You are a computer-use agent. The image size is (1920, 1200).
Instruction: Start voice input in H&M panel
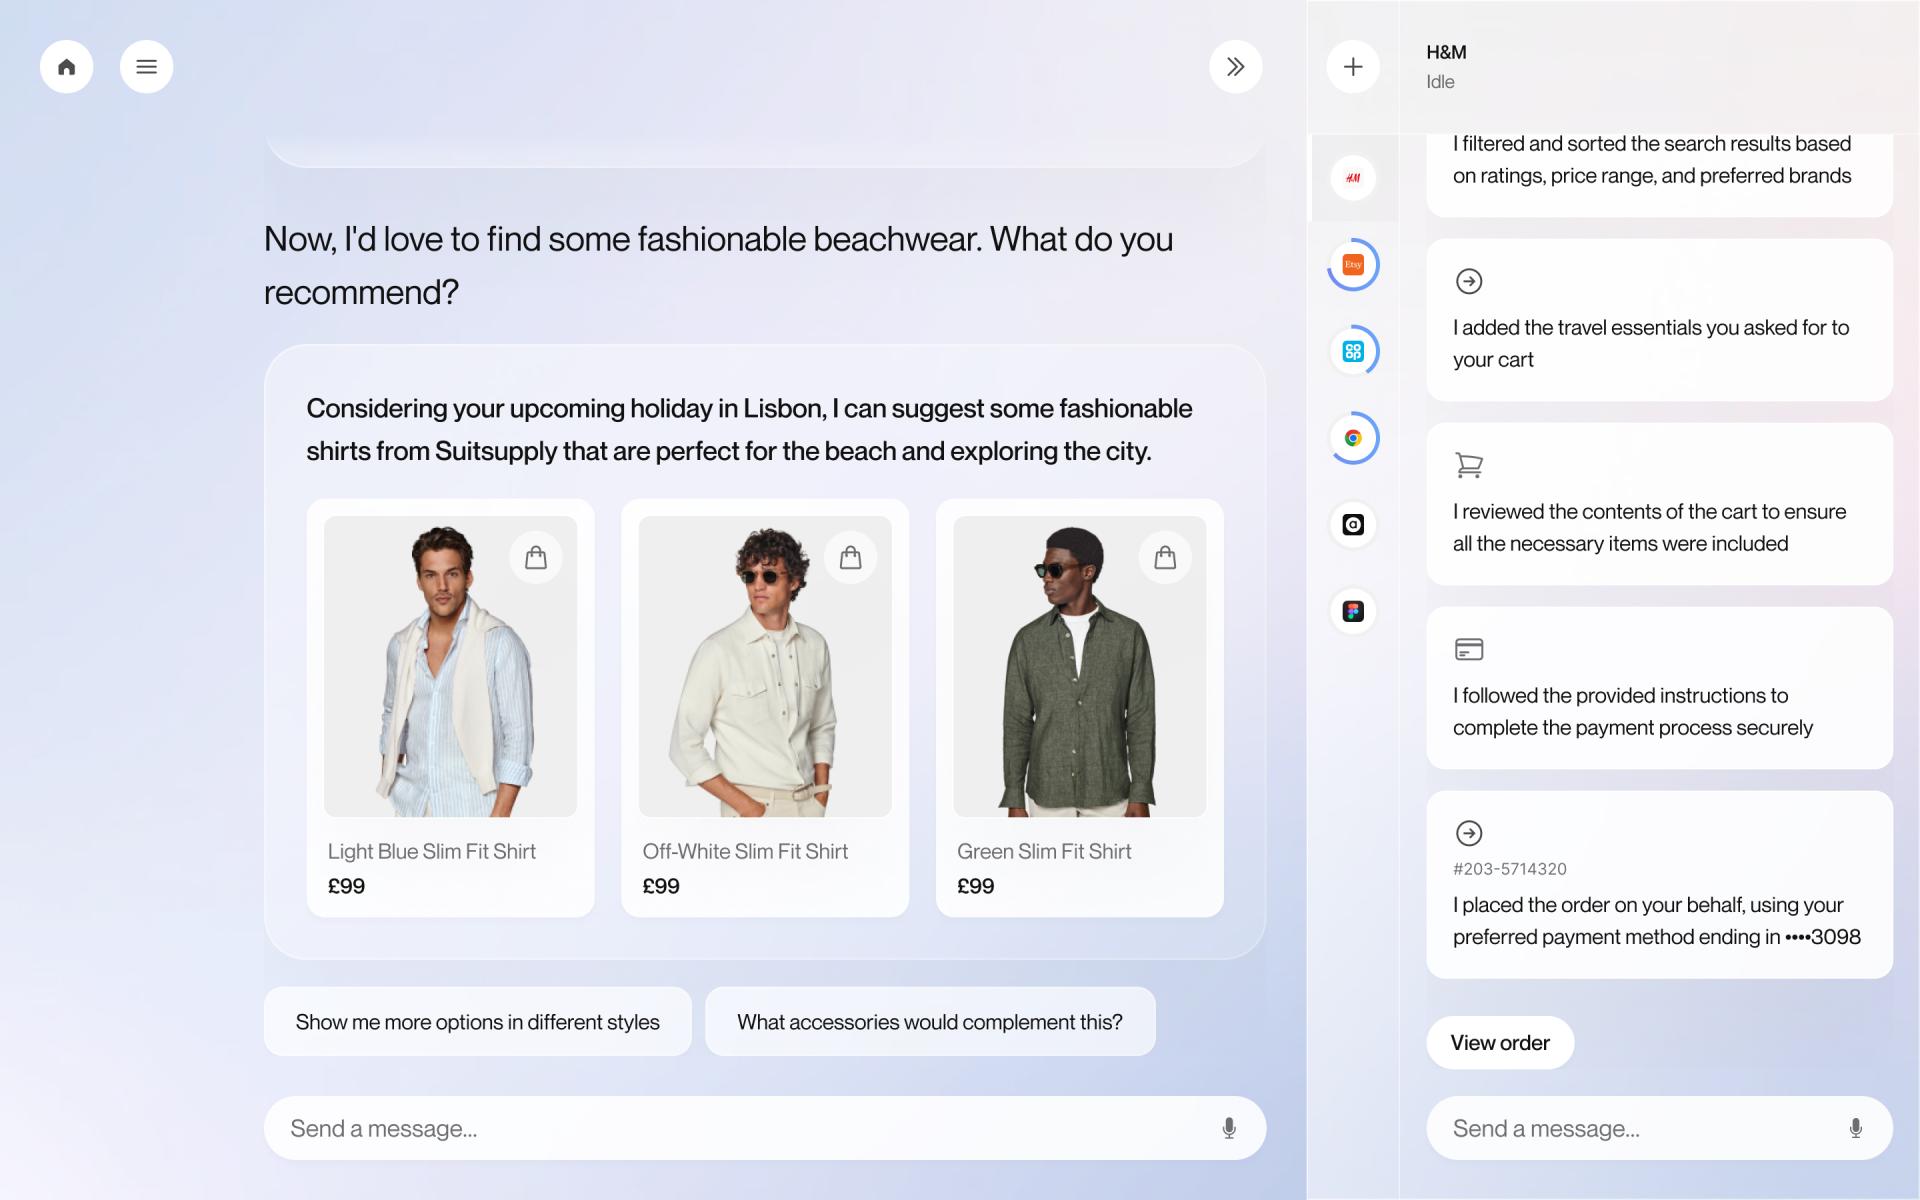(1856, 1128)
